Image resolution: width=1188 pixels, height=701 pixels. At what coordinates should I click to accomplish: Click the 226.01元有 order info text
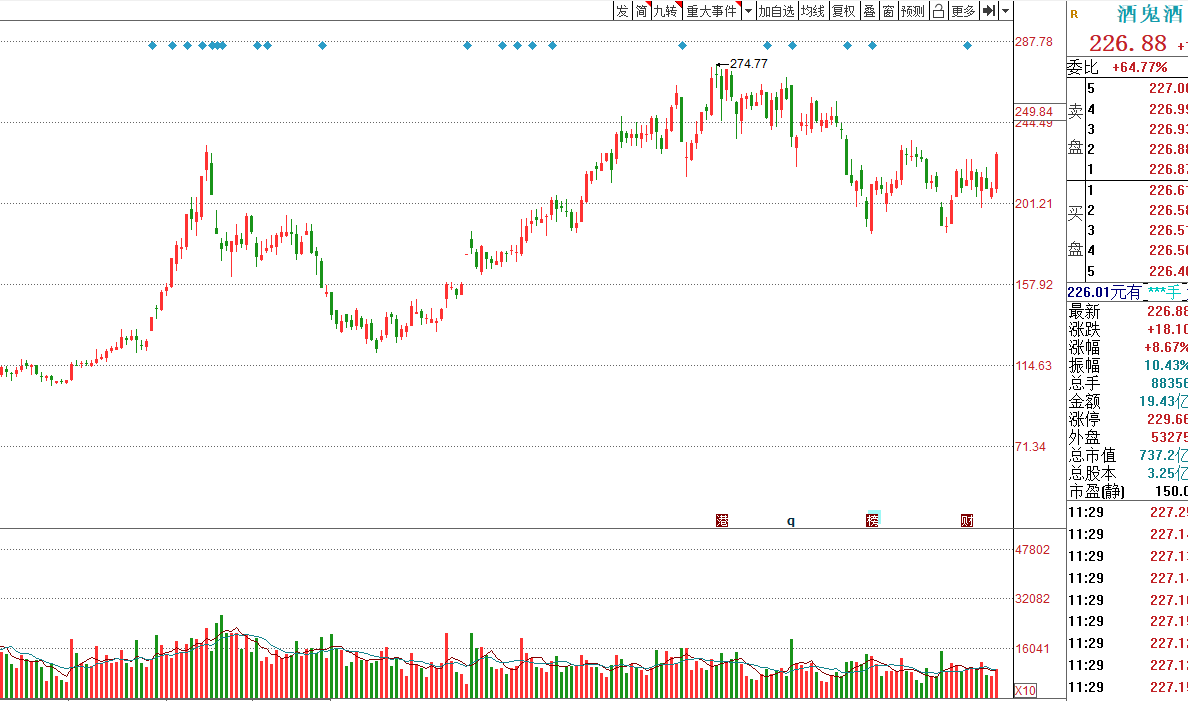click(x=1104, y=293)
